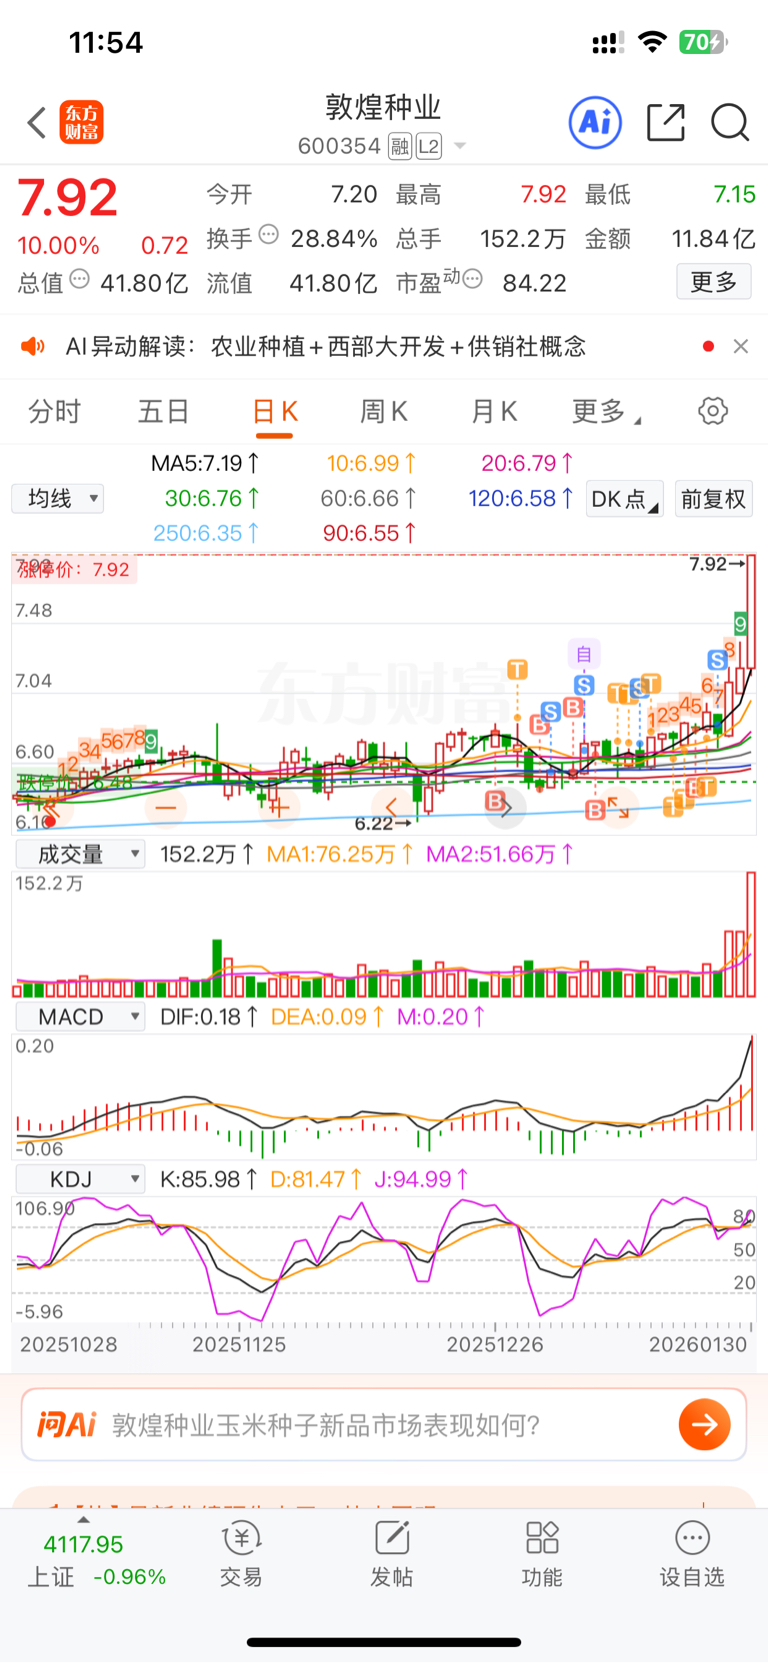The width and height of the screenshot is (768, 1663).
Task: Tap the 20251226 date label
Action: pyautogui.click(x=495, y=1345)
